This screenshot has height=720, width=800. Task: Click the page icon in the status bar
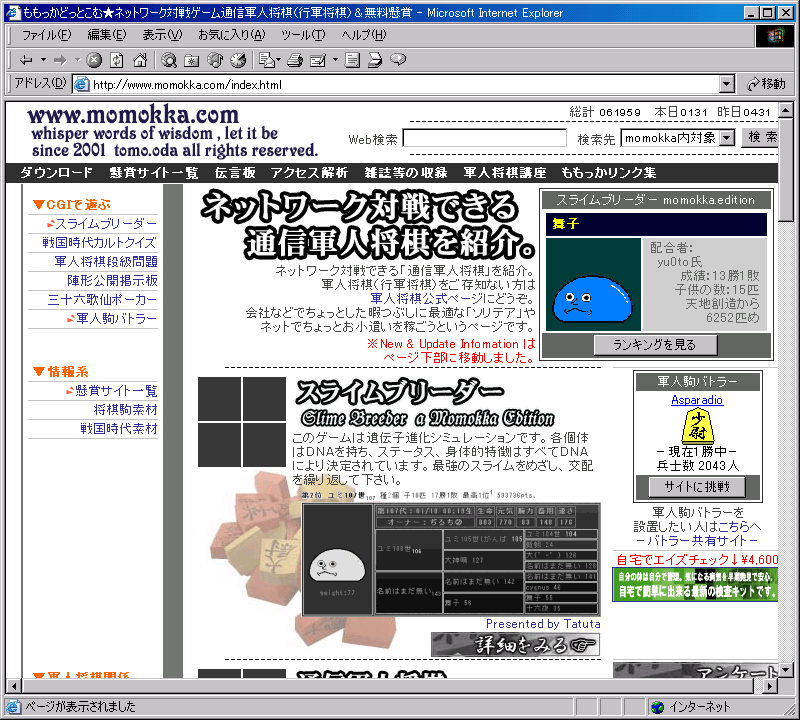13,707
